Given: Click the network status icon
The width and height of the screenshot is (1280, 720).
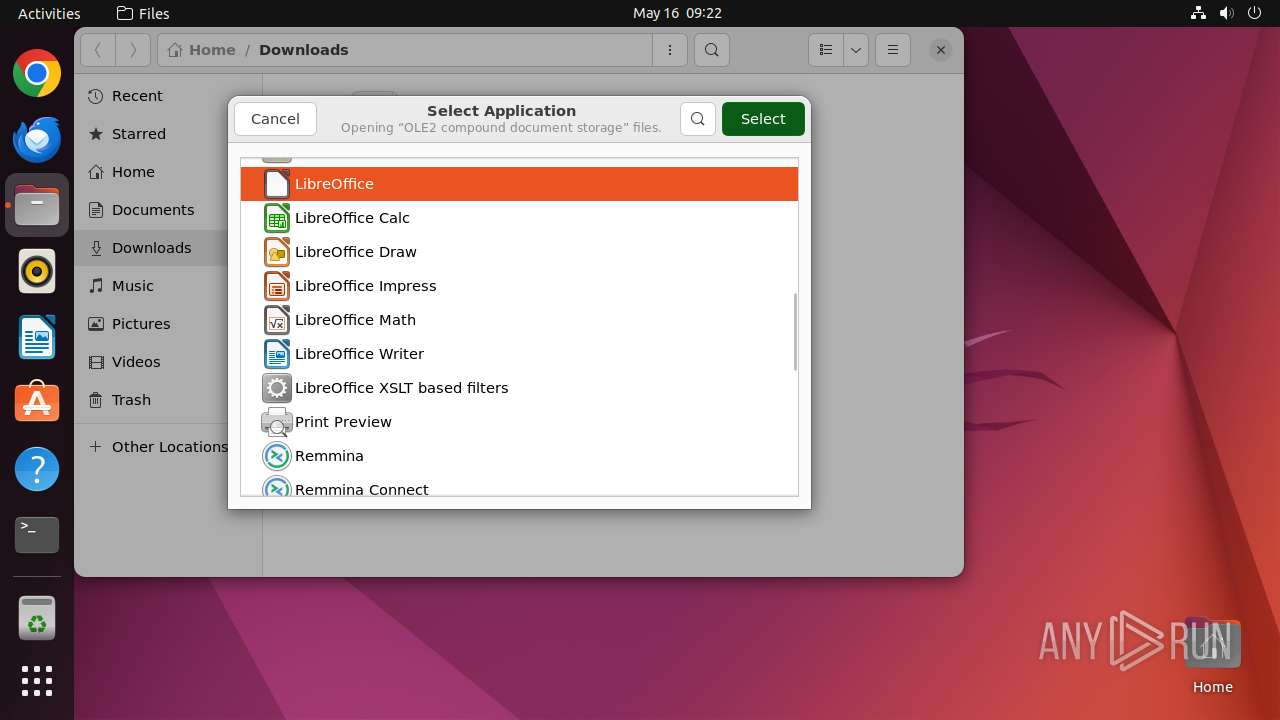Looking at the screenshot, I should (1198, 13).
